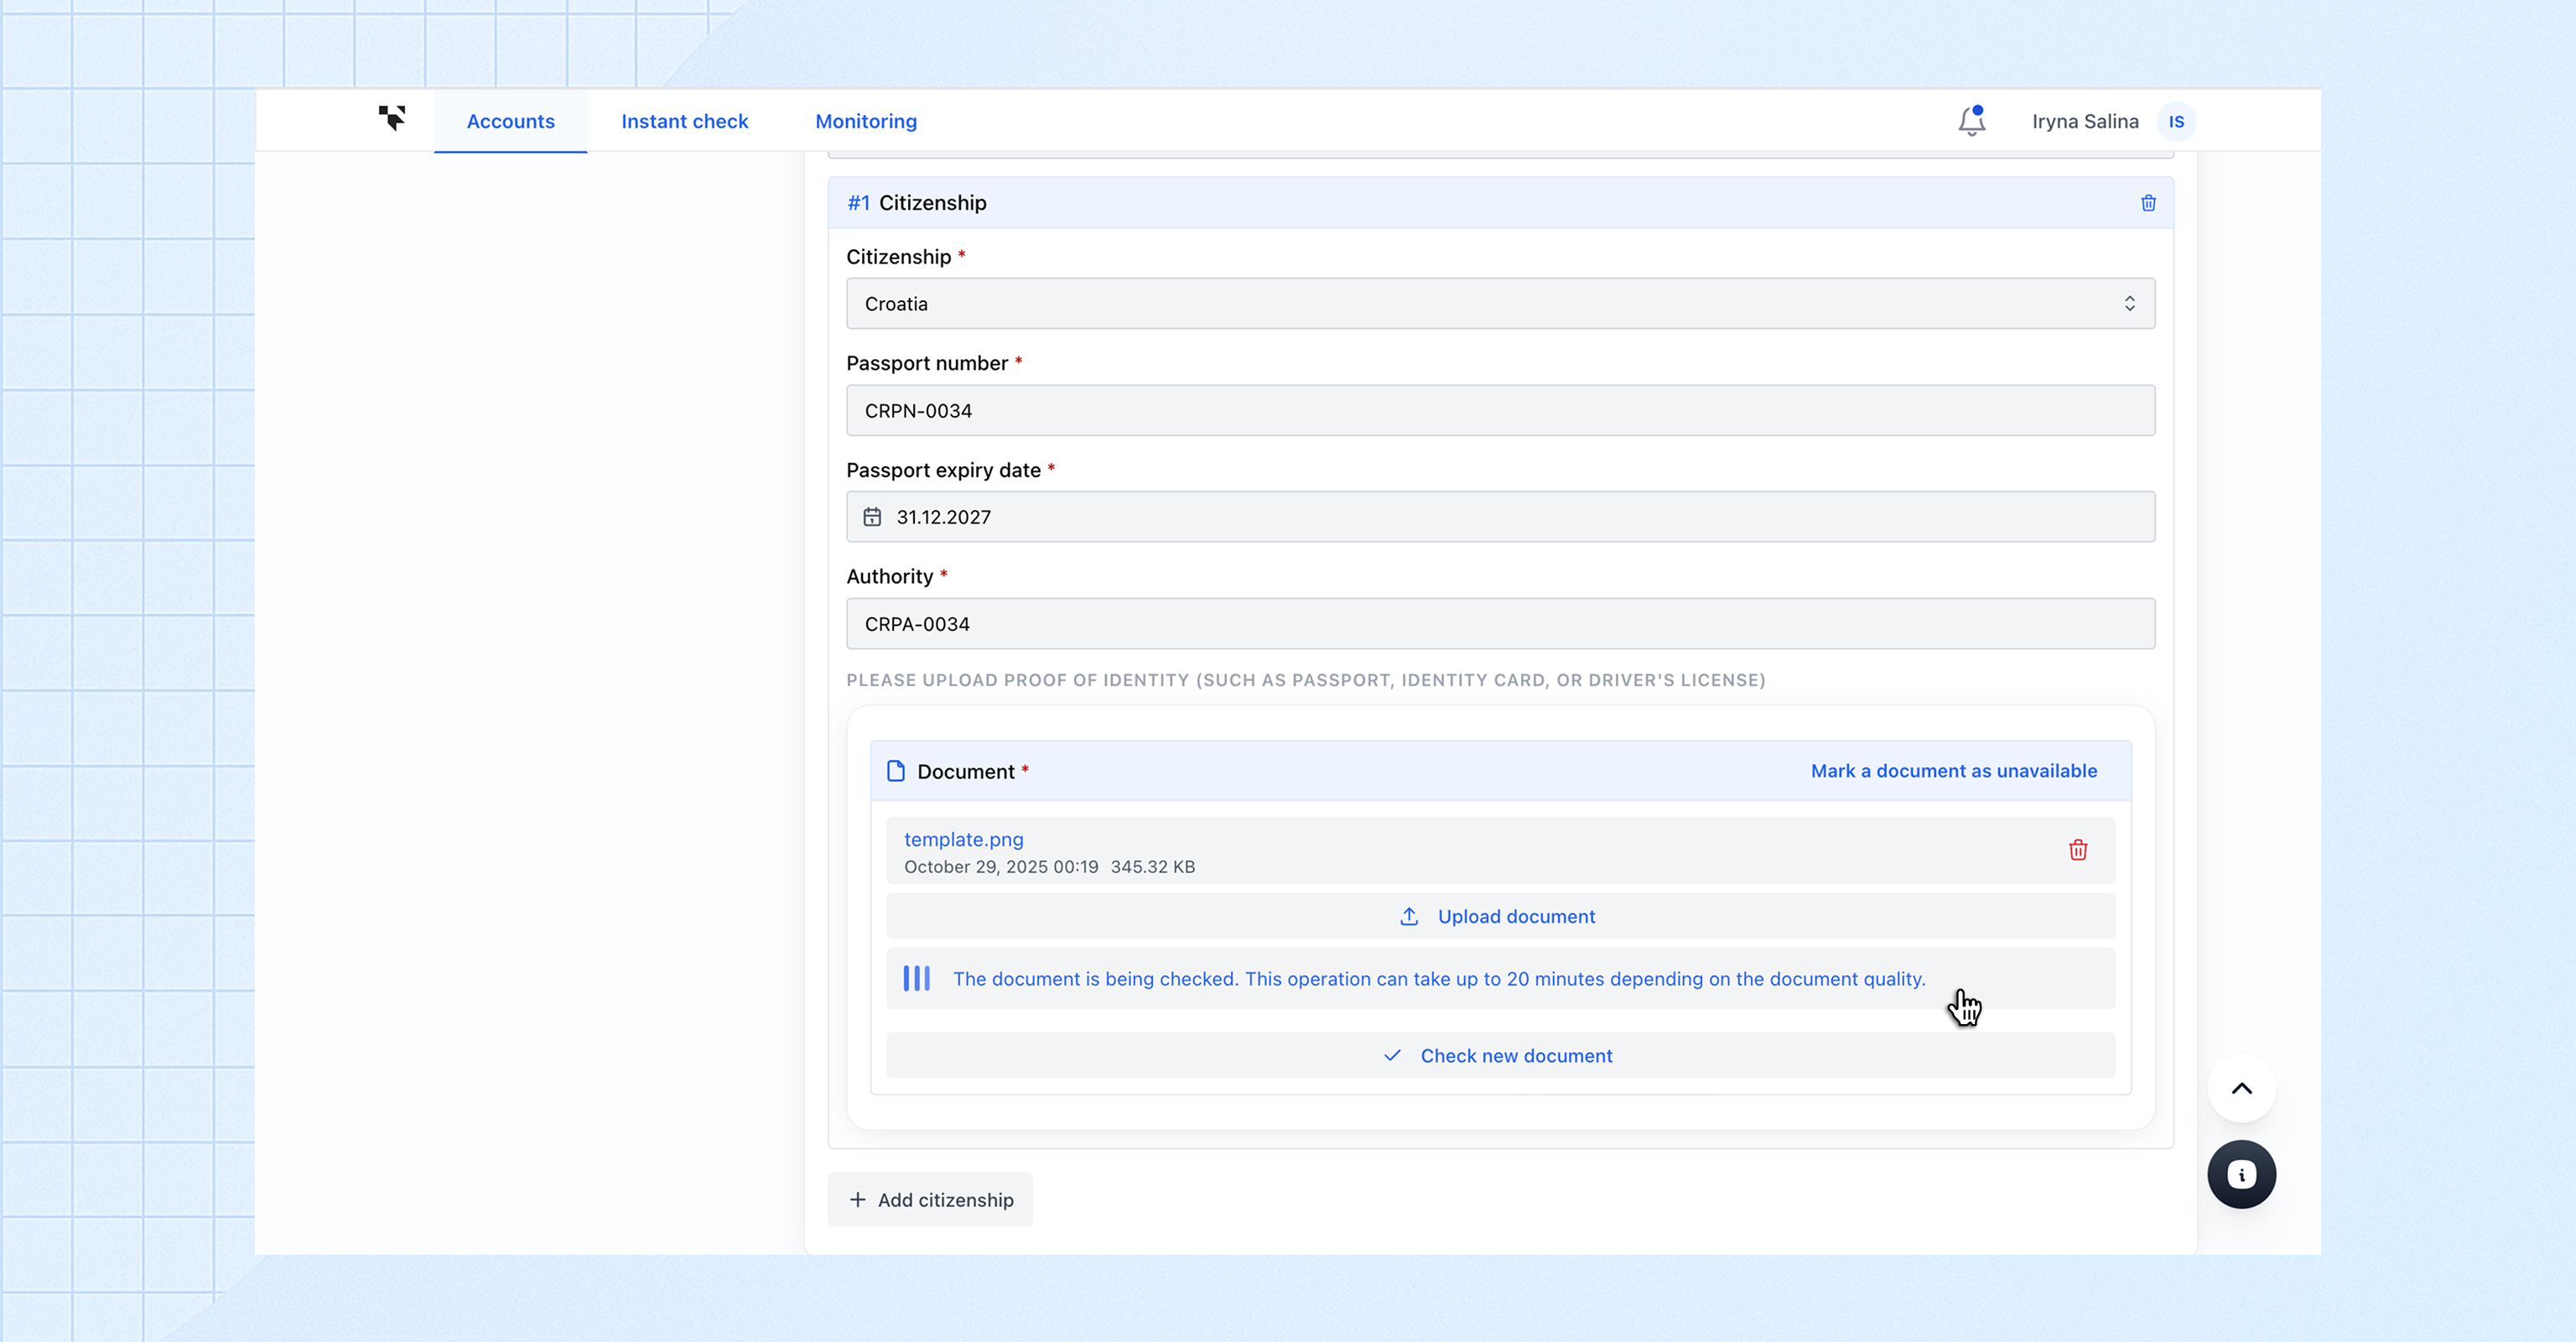Remove template.png with red trash icon

[2078, 850]
